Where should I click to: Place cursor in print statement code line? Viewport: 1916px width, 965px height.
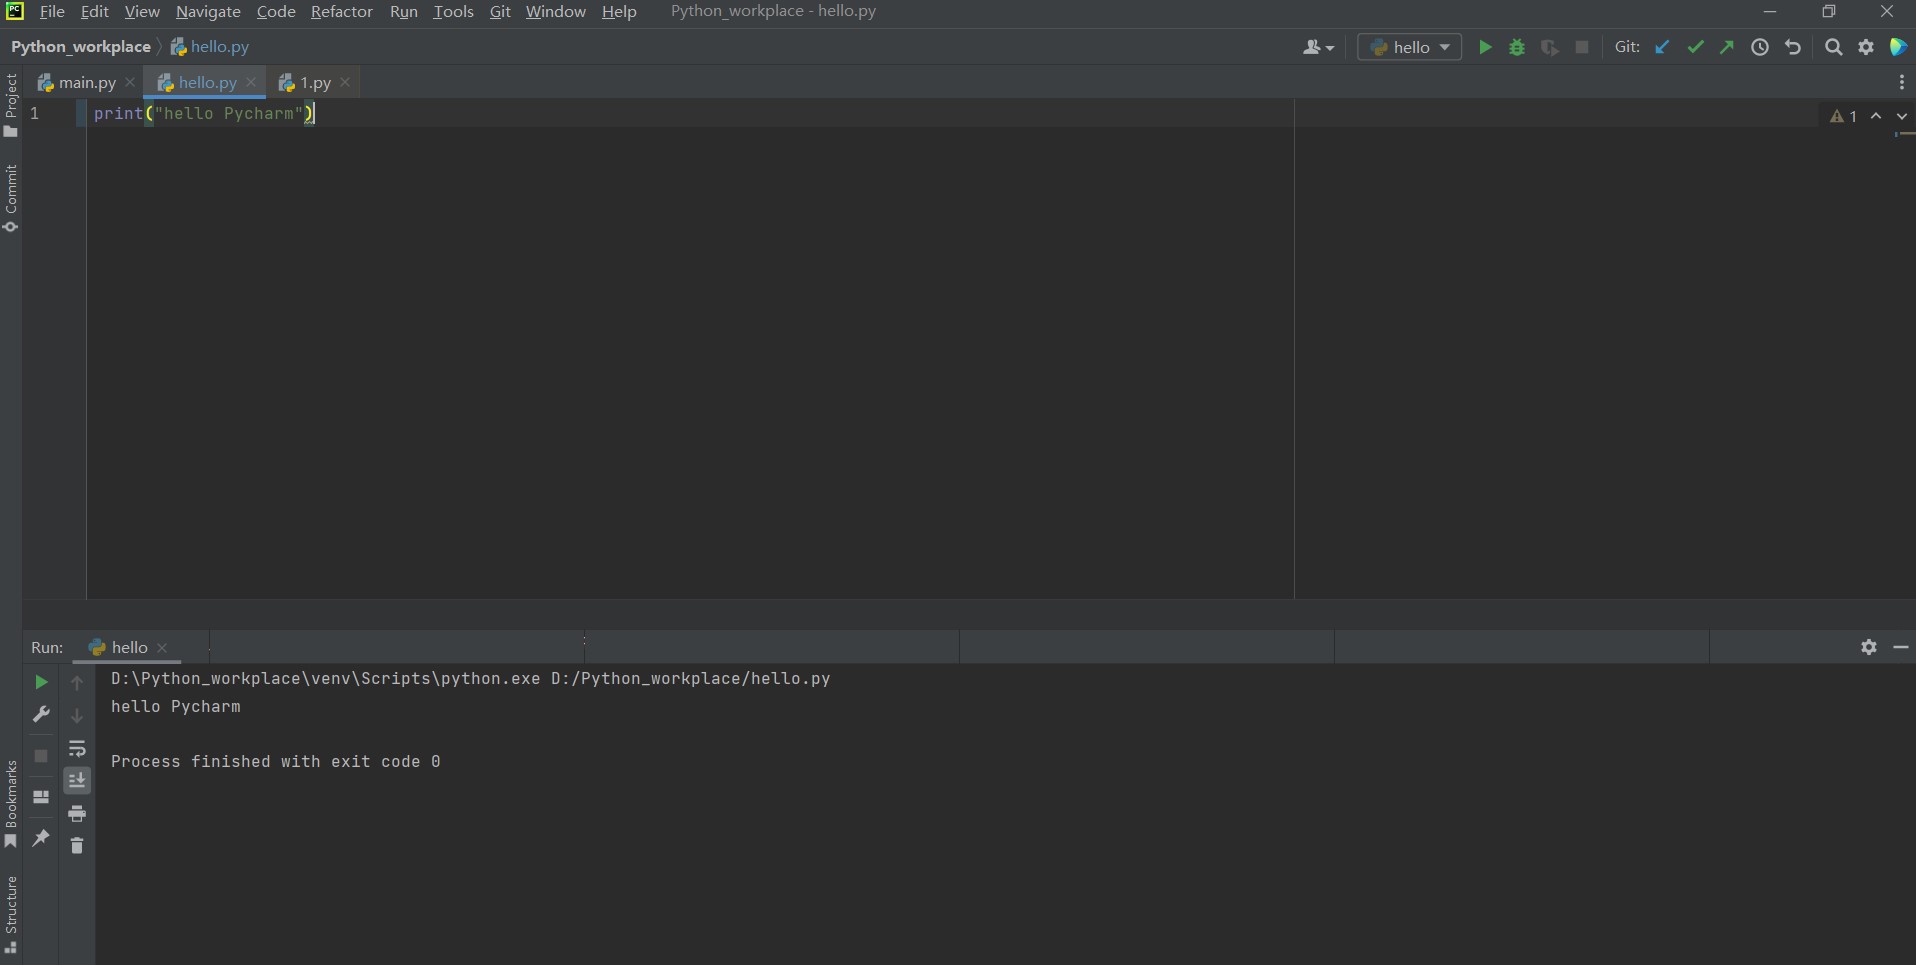pos(204,114)
